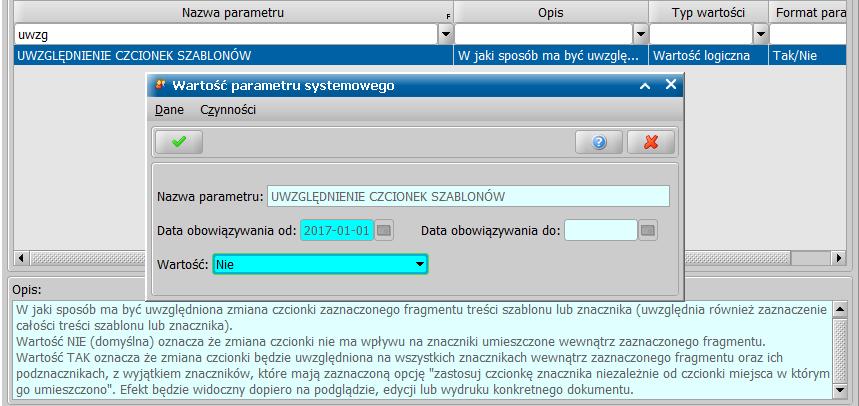Open help with the blue question mark button
859x406 pixels.
tap(599, 142)
